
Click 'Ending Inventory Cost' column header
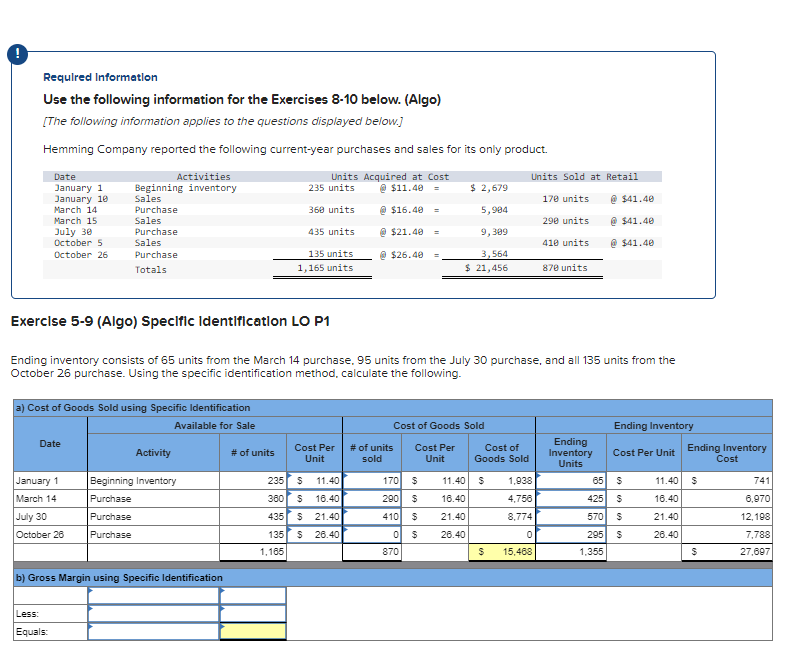click(x=727, y=453)
